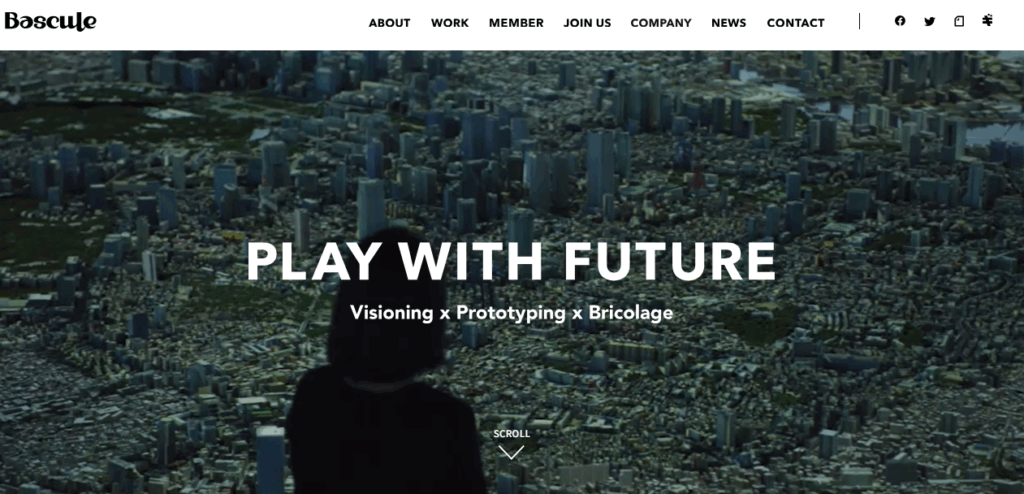Open the NEWS menu item

coord(729,23)
